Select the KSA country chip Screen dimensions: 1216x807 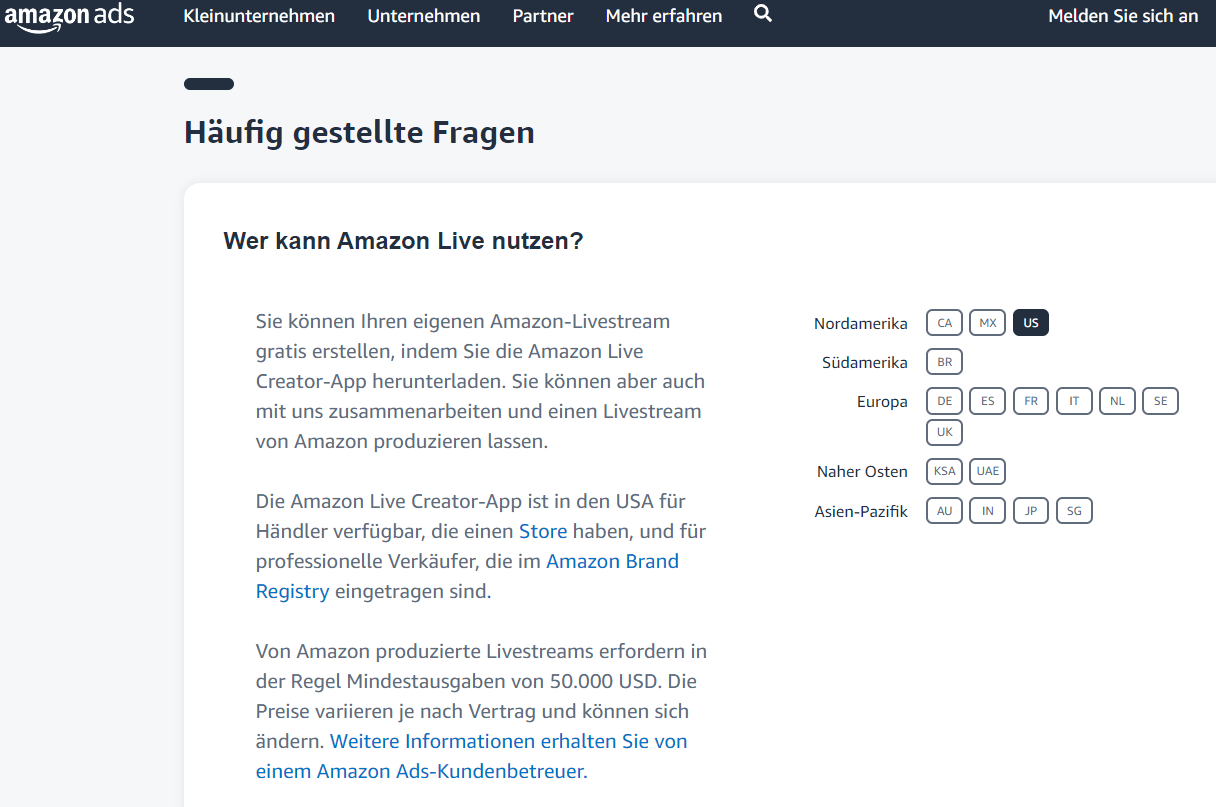(944, 471)
